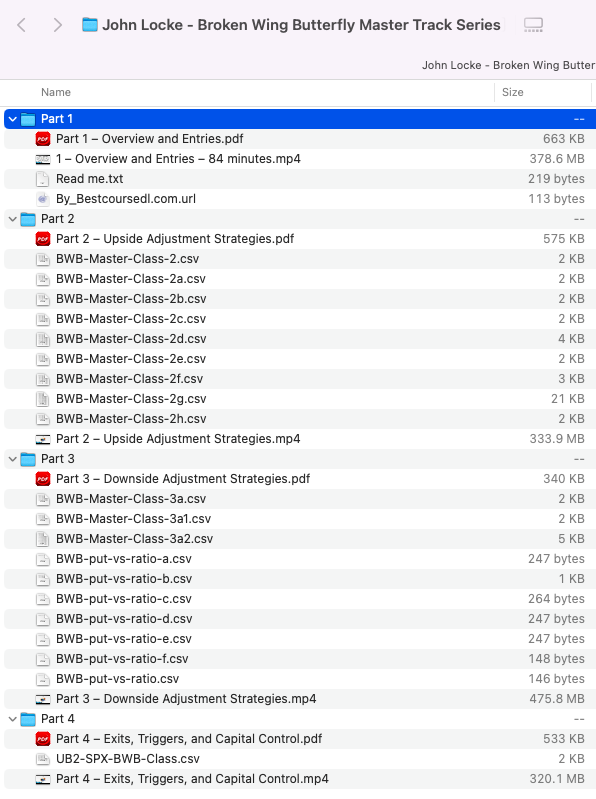Collapse the Part 1 folder
The image size is (596, 799).
coord(13,119)
